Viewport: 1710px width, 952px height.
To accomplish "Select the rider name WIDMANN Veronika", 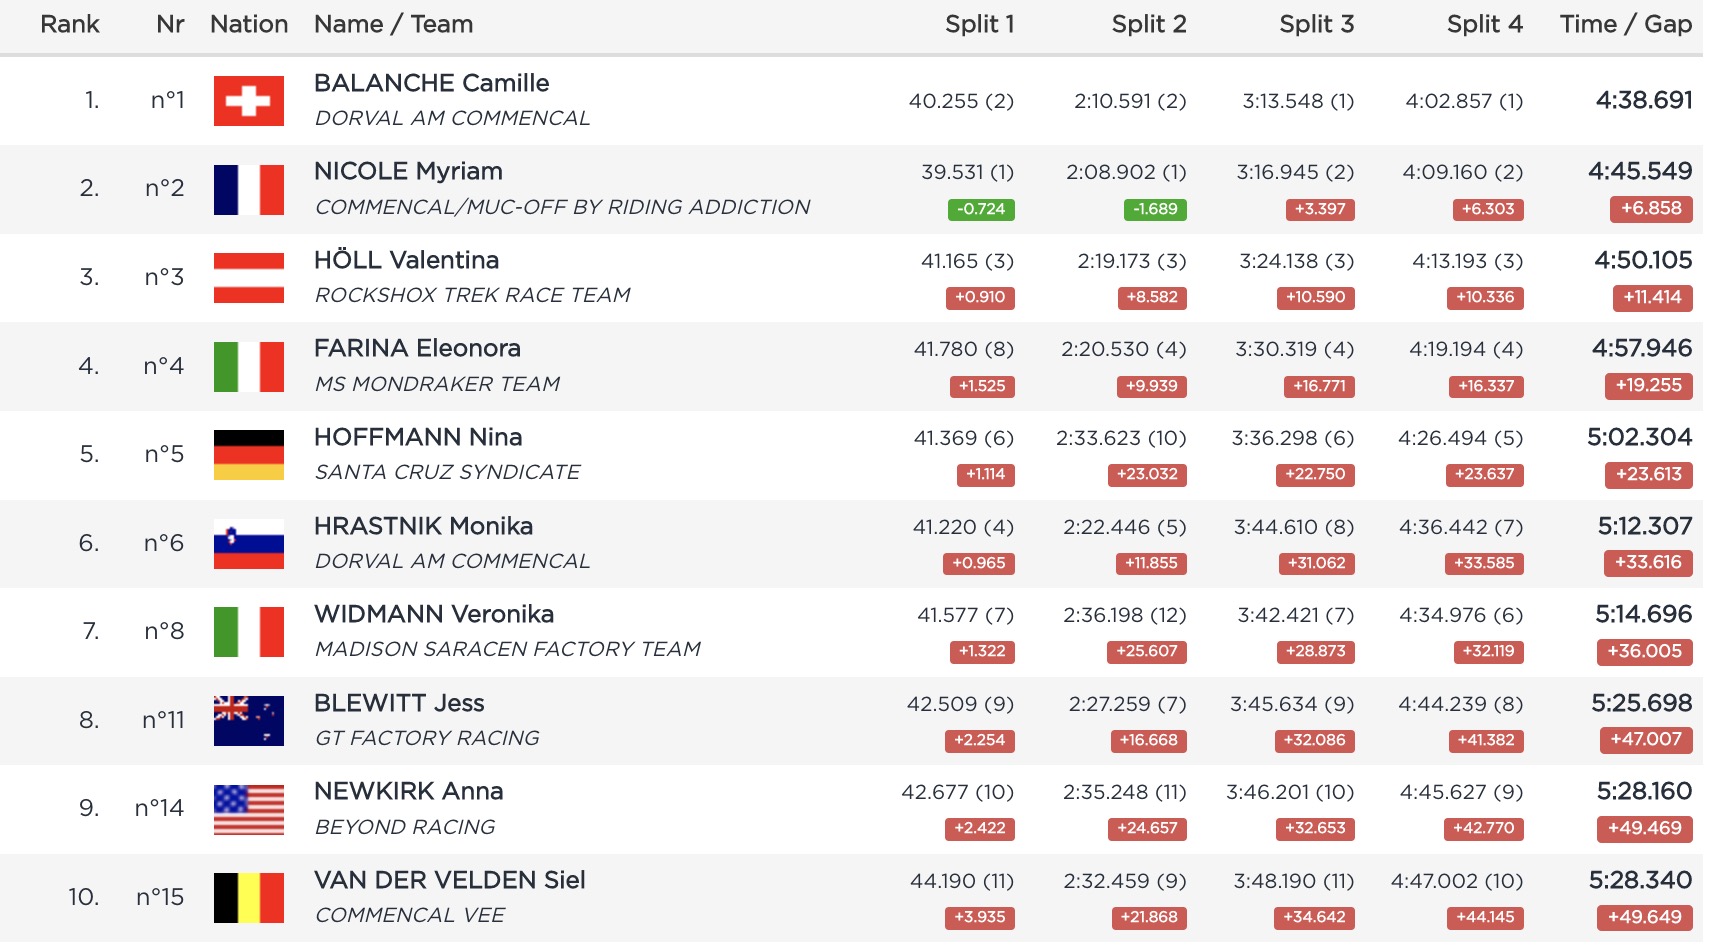I will coord(433,614).
